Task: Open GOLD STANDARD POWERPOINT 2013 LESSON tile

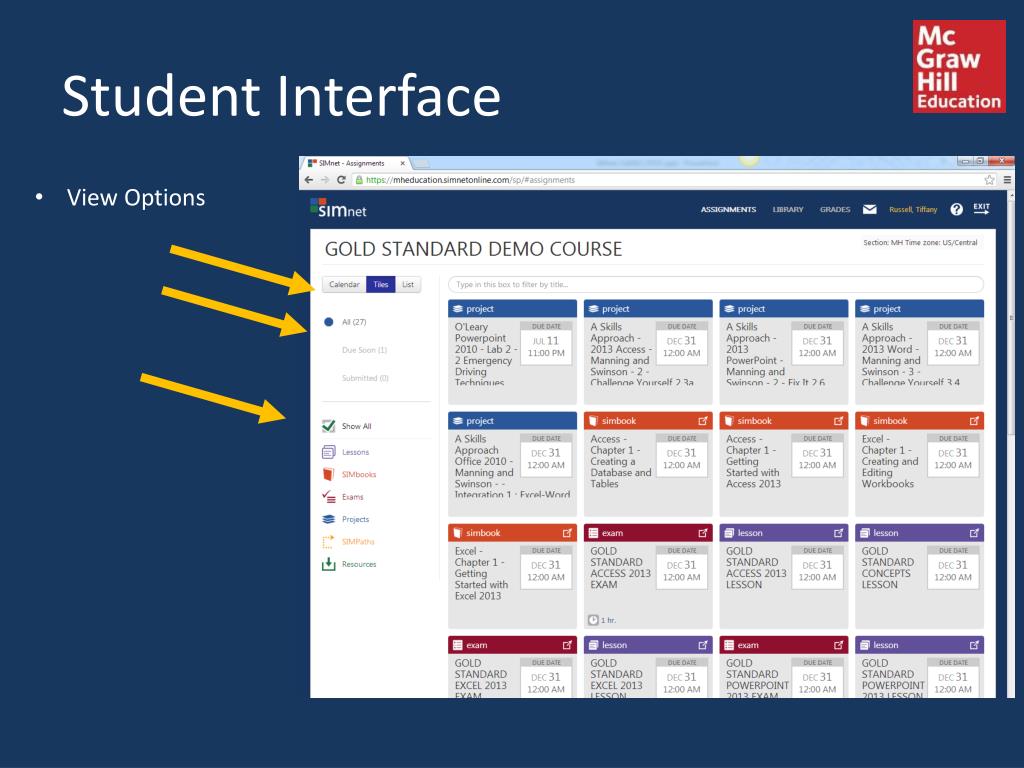Action: tap(920, 667)
